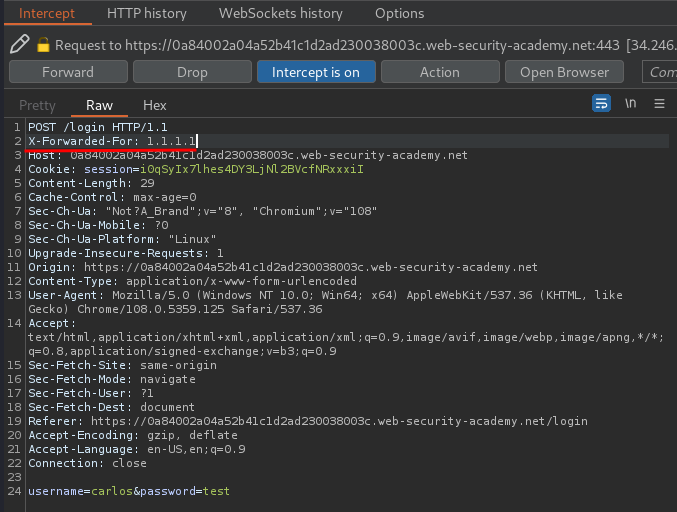Click the Sec-Ch-Ua-Platform: "Linux" line
Image resolution: width=677 pixels, height=512 pixels.
(122, 239)
